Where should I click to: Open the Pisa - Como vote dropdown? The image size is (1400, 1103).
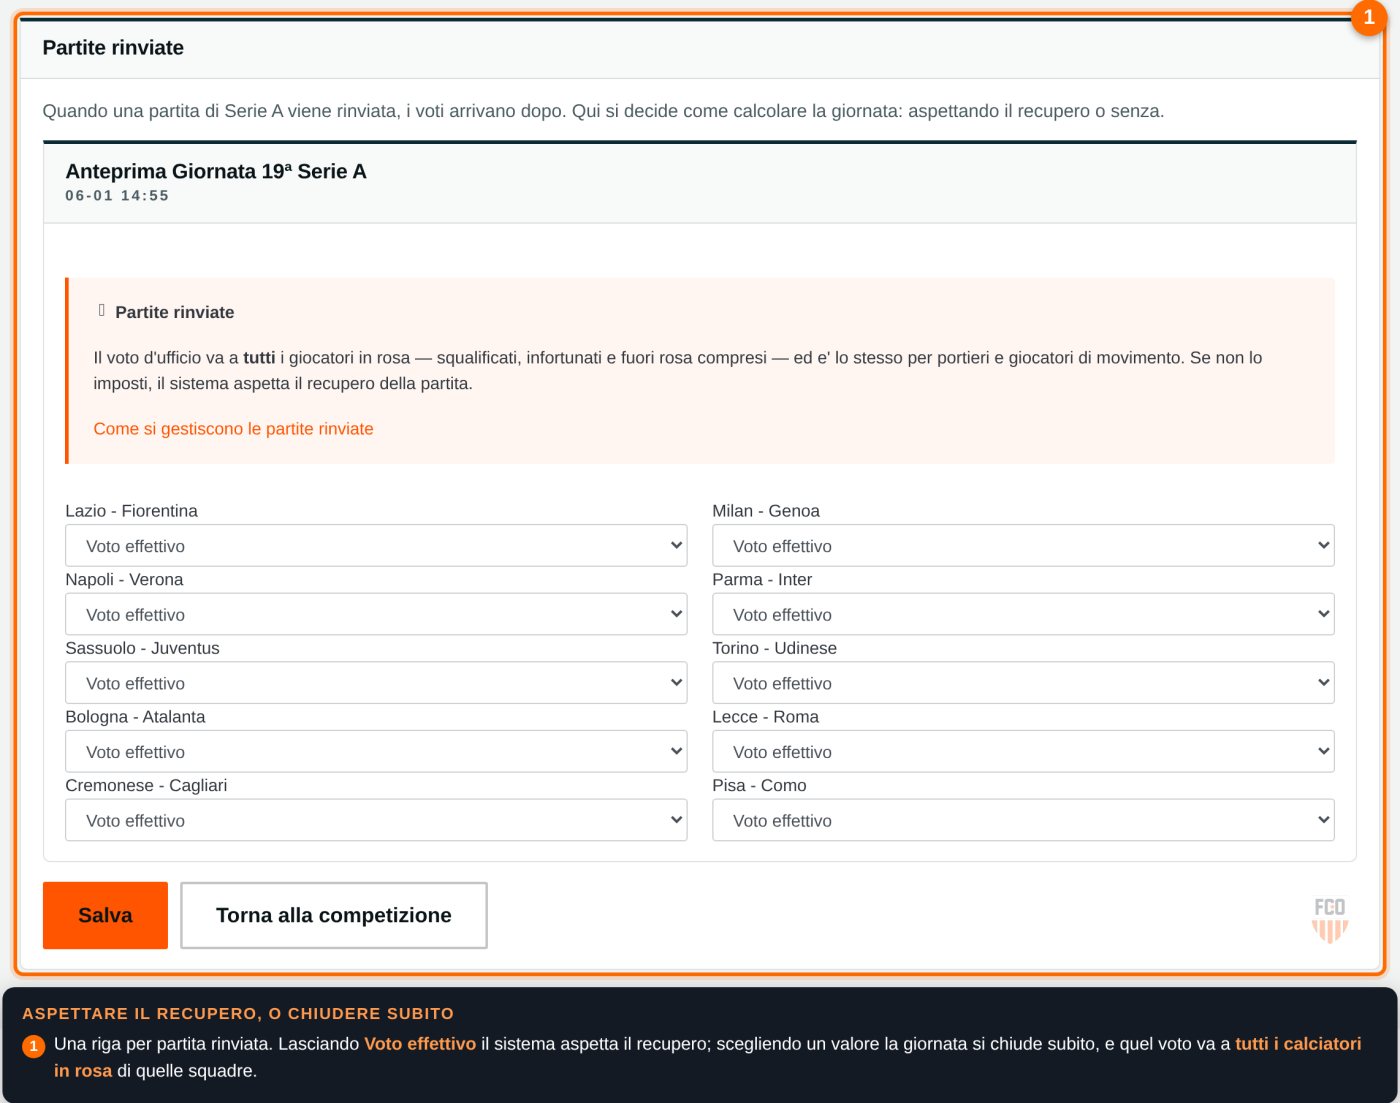[x=1023, y=820]
